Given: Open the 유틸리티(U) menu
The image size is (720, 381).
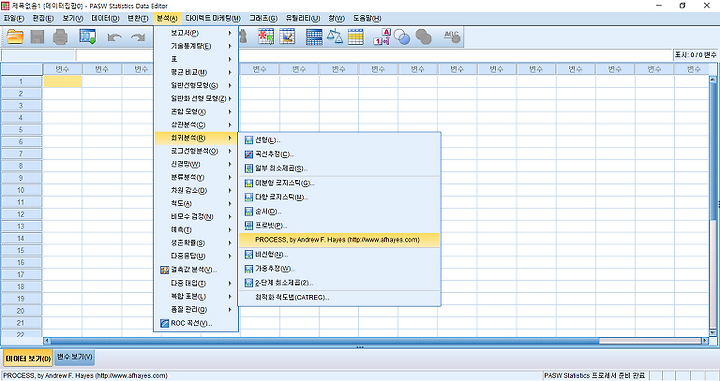Looking at the screenshot, I should click(x=303, y=18).
